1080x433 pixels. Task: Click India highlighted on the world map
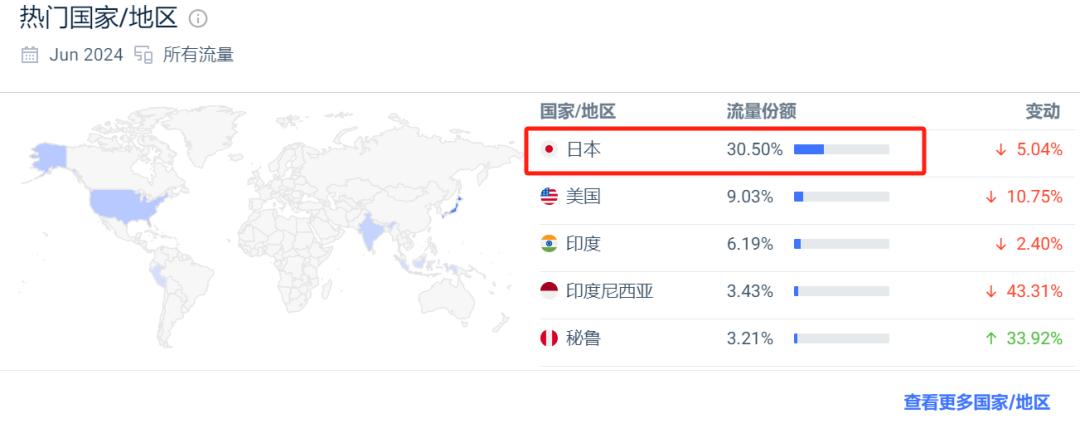(372, 231)
